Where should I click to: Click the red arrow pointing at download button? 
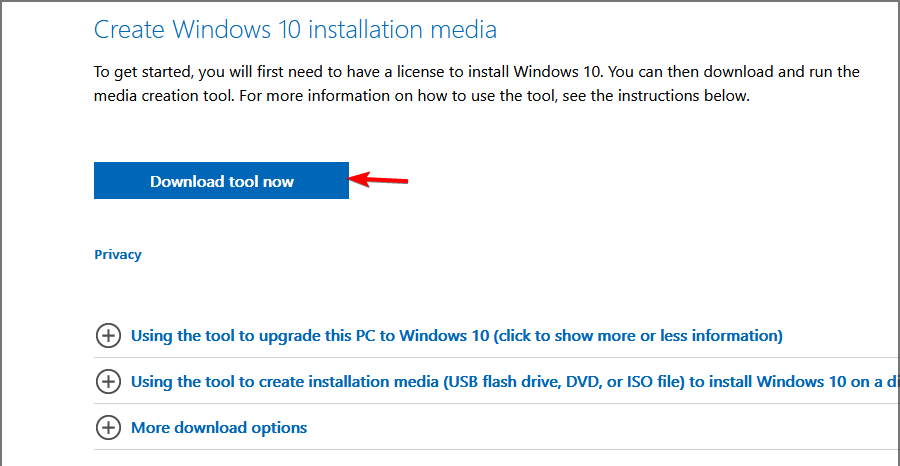click(379, 180)
